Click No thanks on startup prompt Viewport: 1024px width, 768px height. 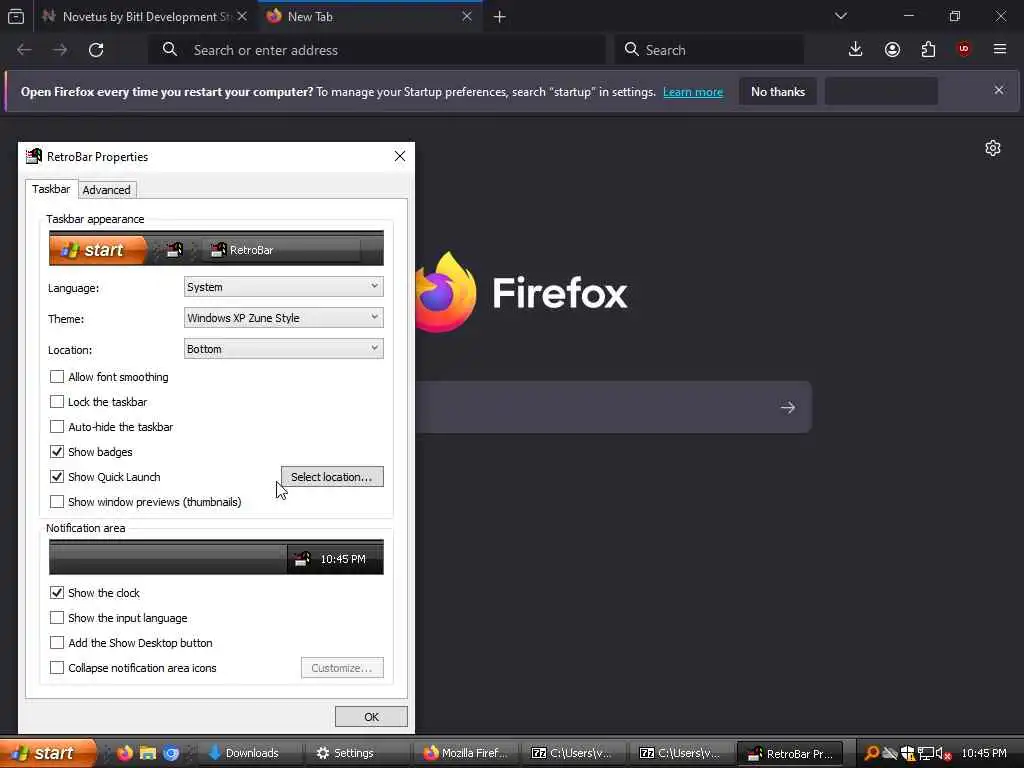(778, 91)
